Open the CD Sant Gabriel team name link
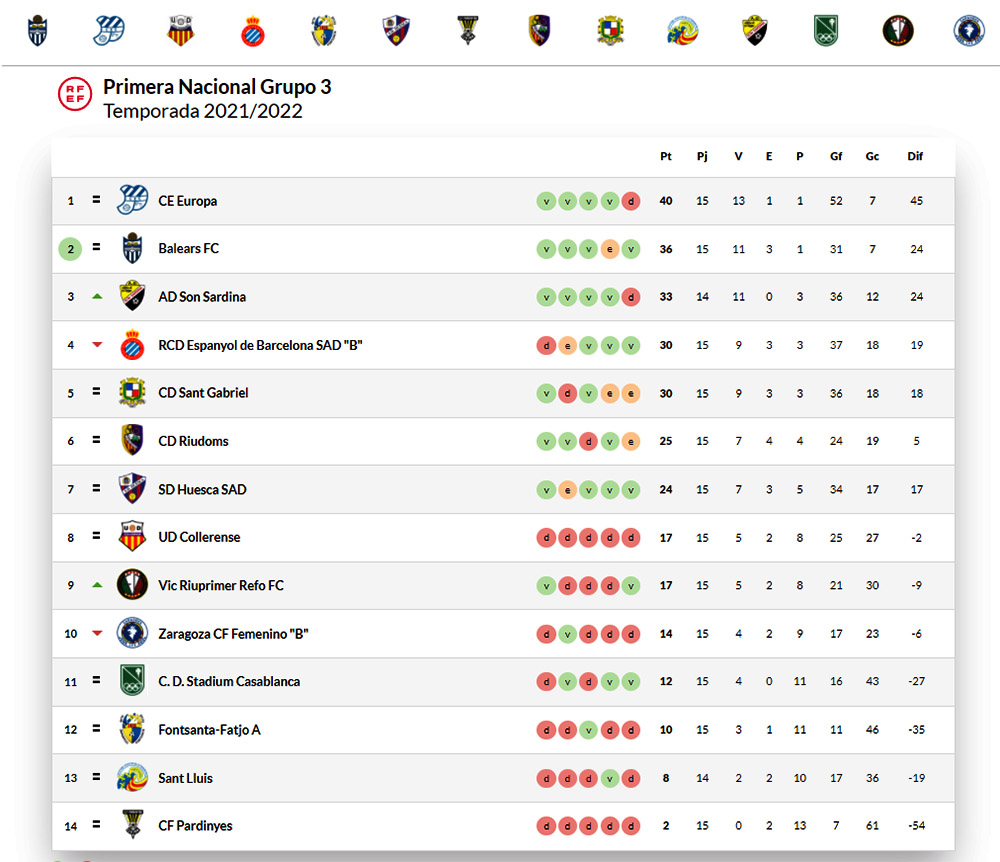The width and height of the screenshot is (1000, 862). coord(203,393)
